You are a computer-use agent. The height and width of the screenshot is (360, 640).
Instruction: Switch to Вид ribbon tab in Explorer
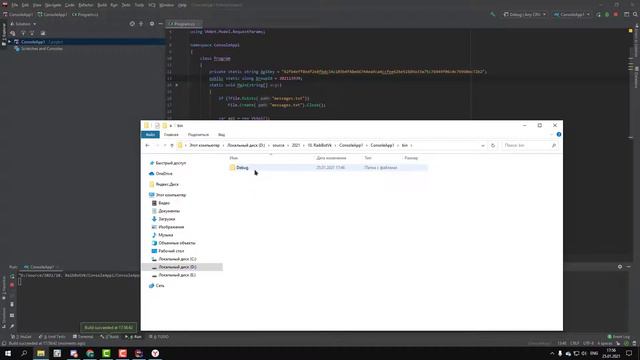[x=222, y=135]
